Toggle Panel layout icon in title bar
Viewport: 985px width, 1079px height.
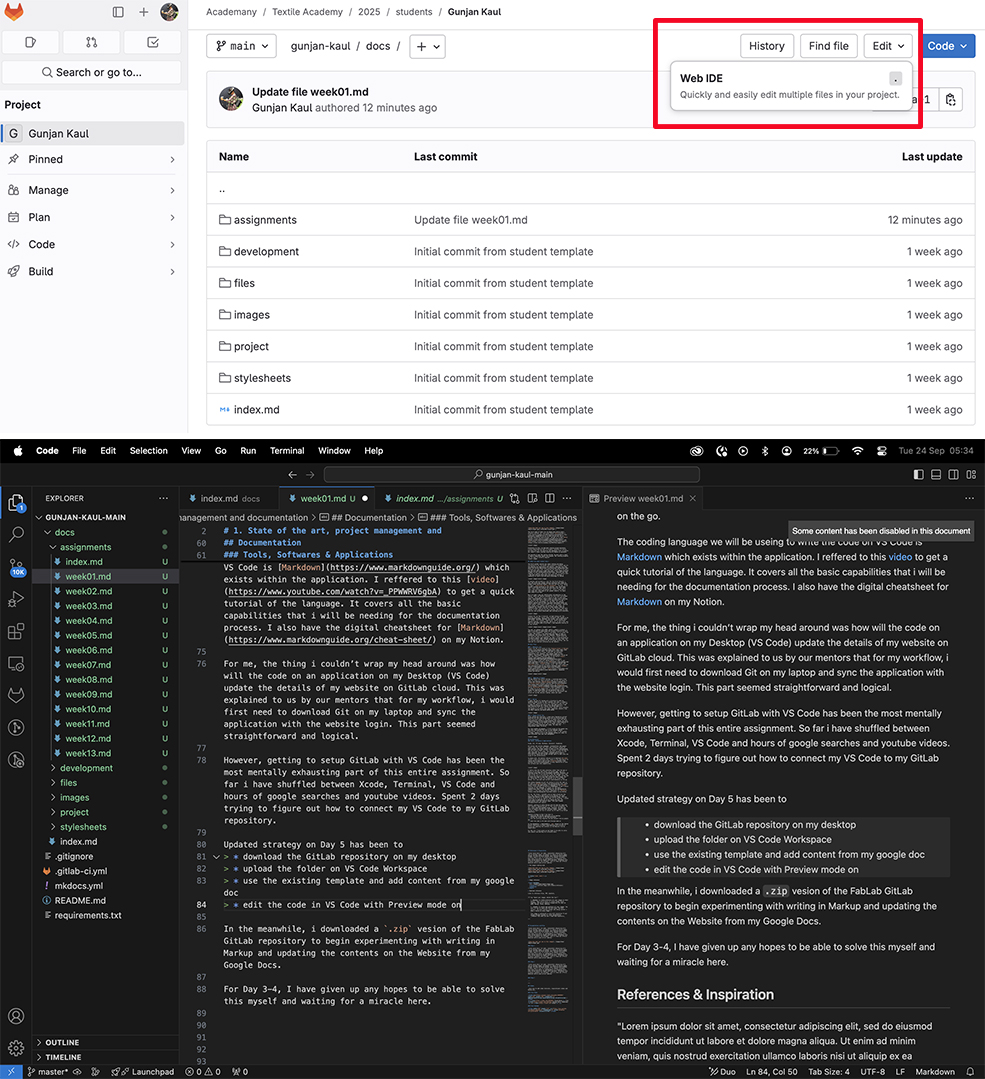coord(935,475)
